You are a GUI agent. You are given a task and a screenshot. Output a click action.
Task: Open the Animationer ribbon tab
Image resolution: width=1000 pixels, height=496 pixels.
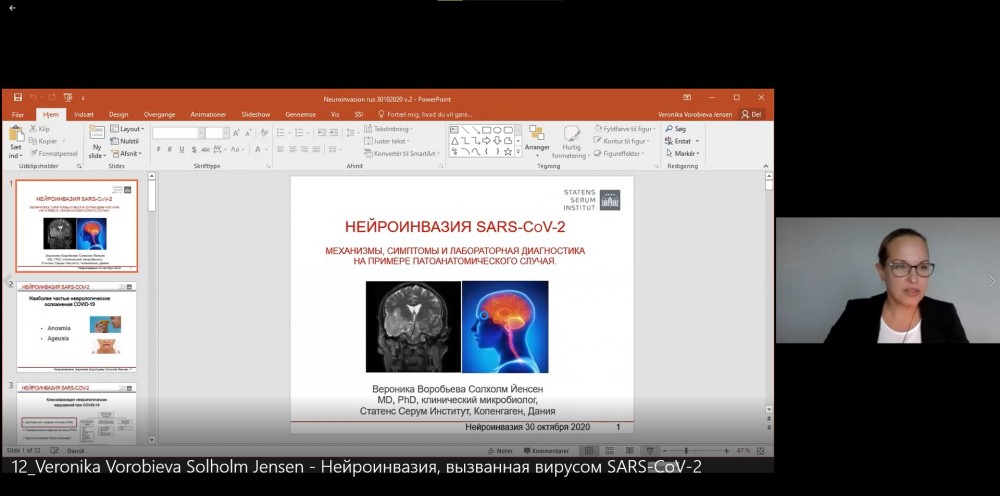tap(208, 114)
